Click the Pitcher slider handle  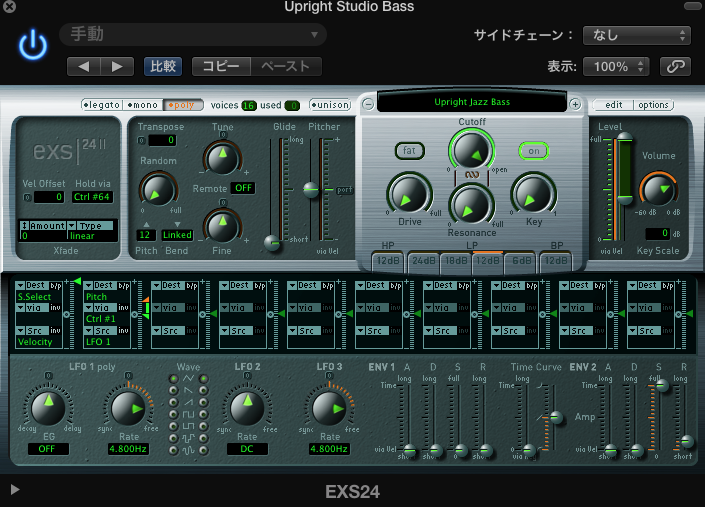tap(311, 189)
